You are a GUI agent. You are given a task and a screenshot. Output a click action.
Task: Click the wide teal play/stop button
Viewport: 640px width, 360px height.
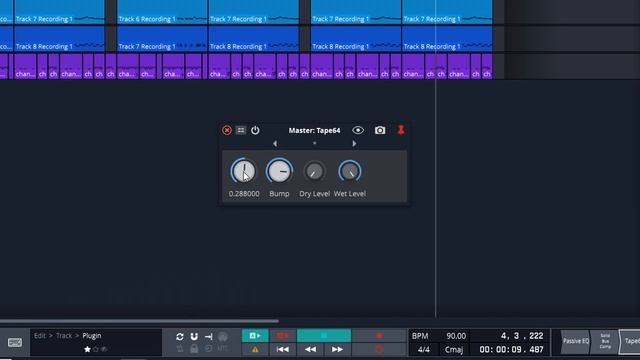click(324, 336)
